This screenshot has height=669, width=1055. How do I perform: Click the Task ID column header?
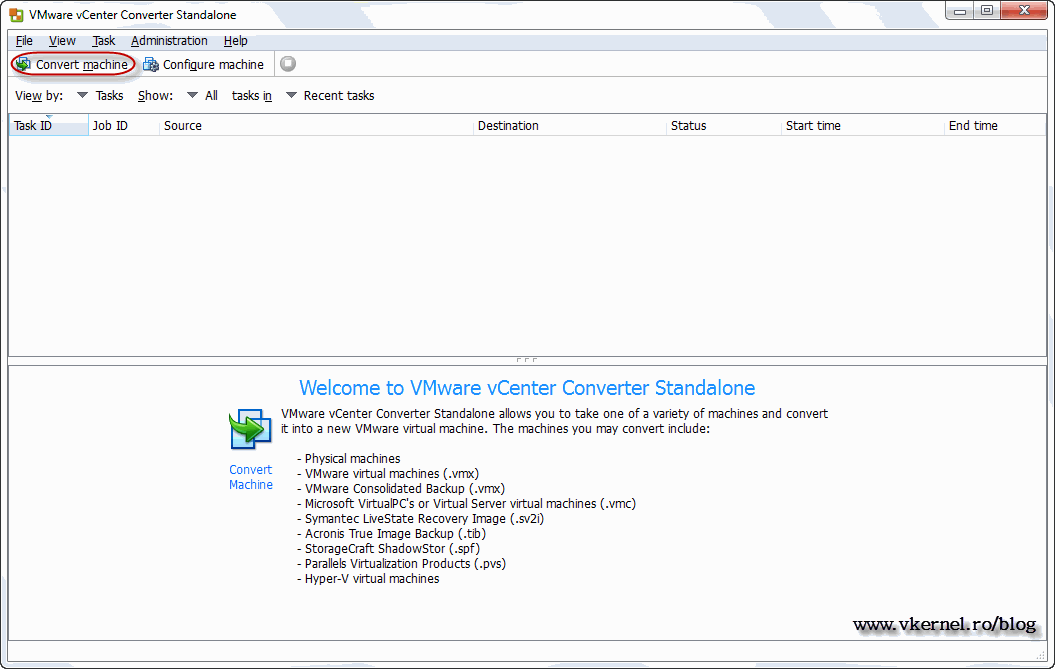tap(35, 126)
